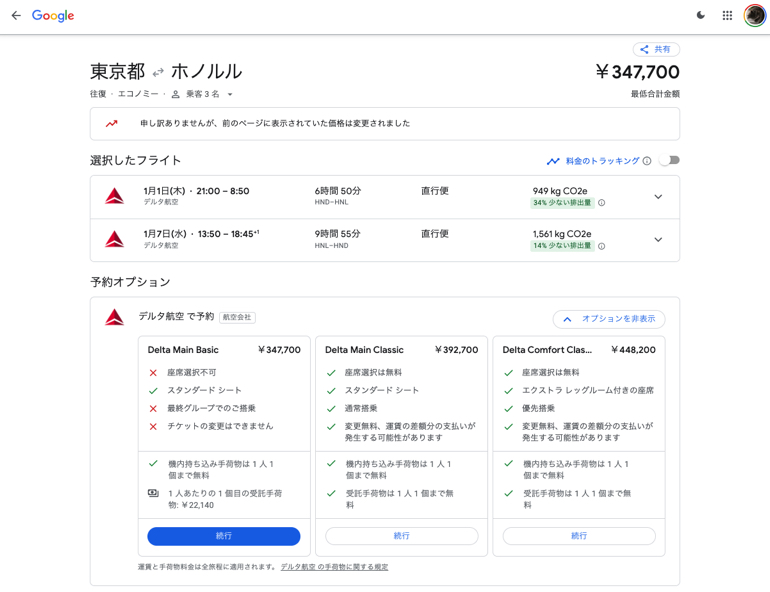Click the price change trend icon

click(x=111, y=123)
